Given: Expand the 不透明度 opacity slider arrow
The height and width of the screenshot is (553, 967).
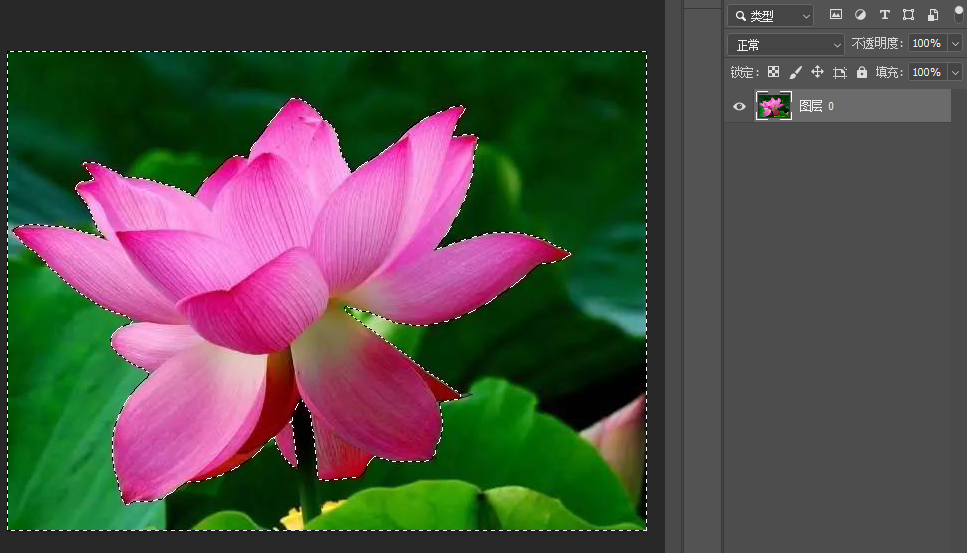Looking at the screenshot, I should pyautogui.click(x=955, y=44).
